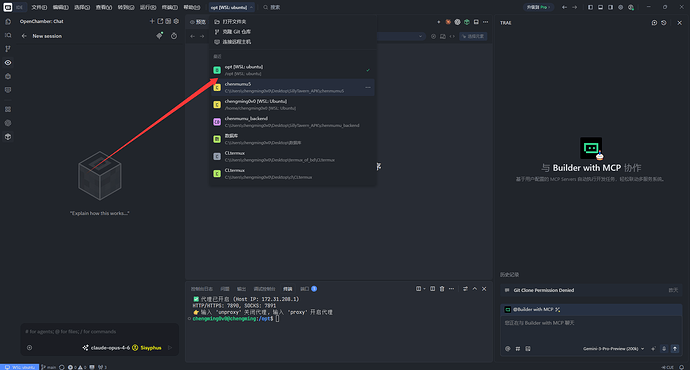Send message with arrow in TRAE input
Viewport: 690px width, 370px height.
[x=675, y=348]
